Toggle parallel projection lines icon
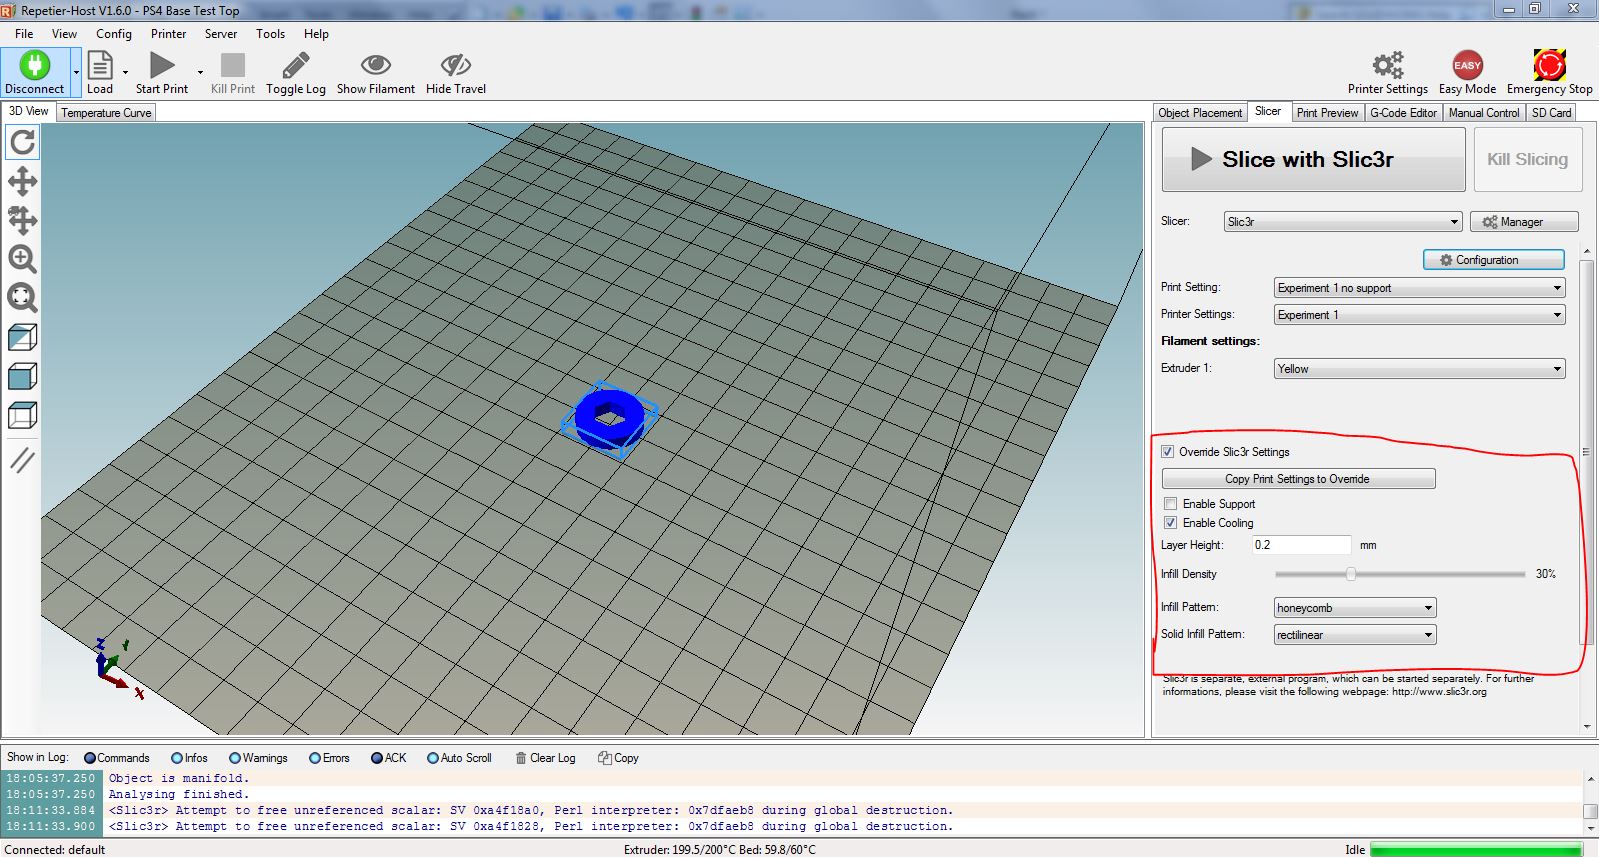Viewport: 1599px width, 857px height. [22, 460]
